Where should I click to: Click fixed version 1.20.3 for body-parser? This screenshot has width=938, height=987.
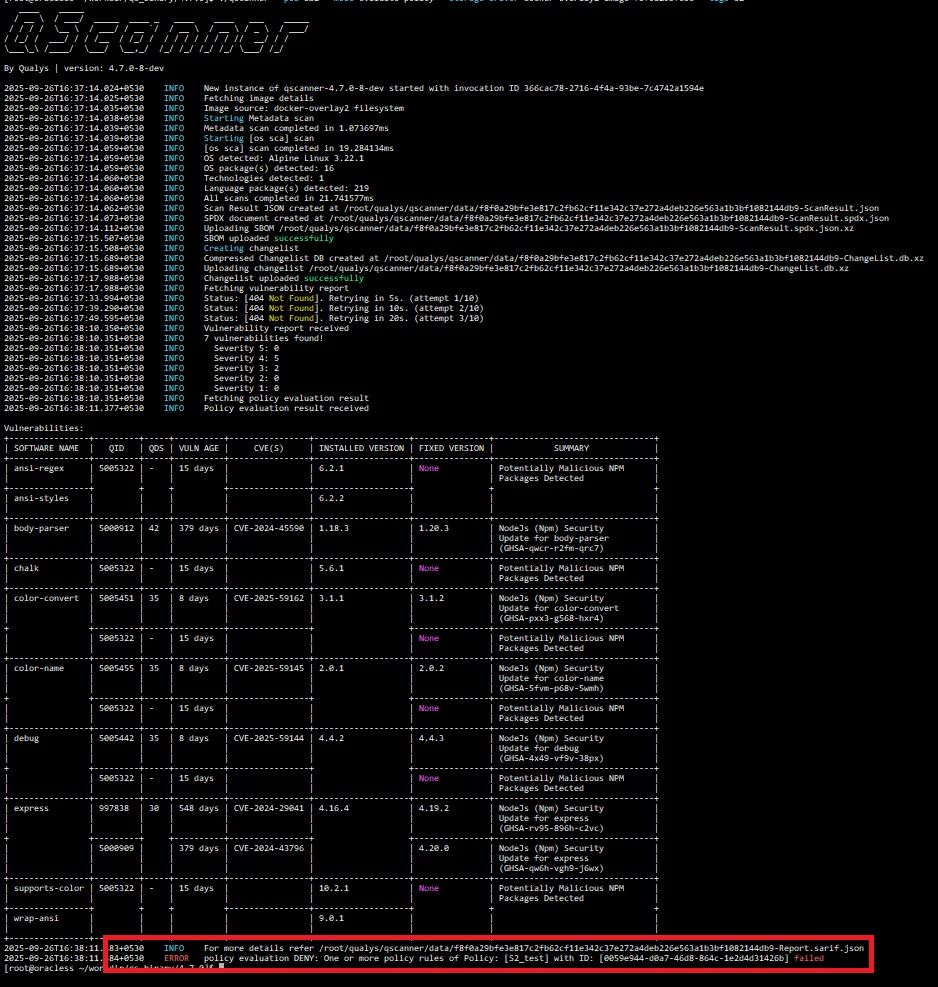[434, 528]
